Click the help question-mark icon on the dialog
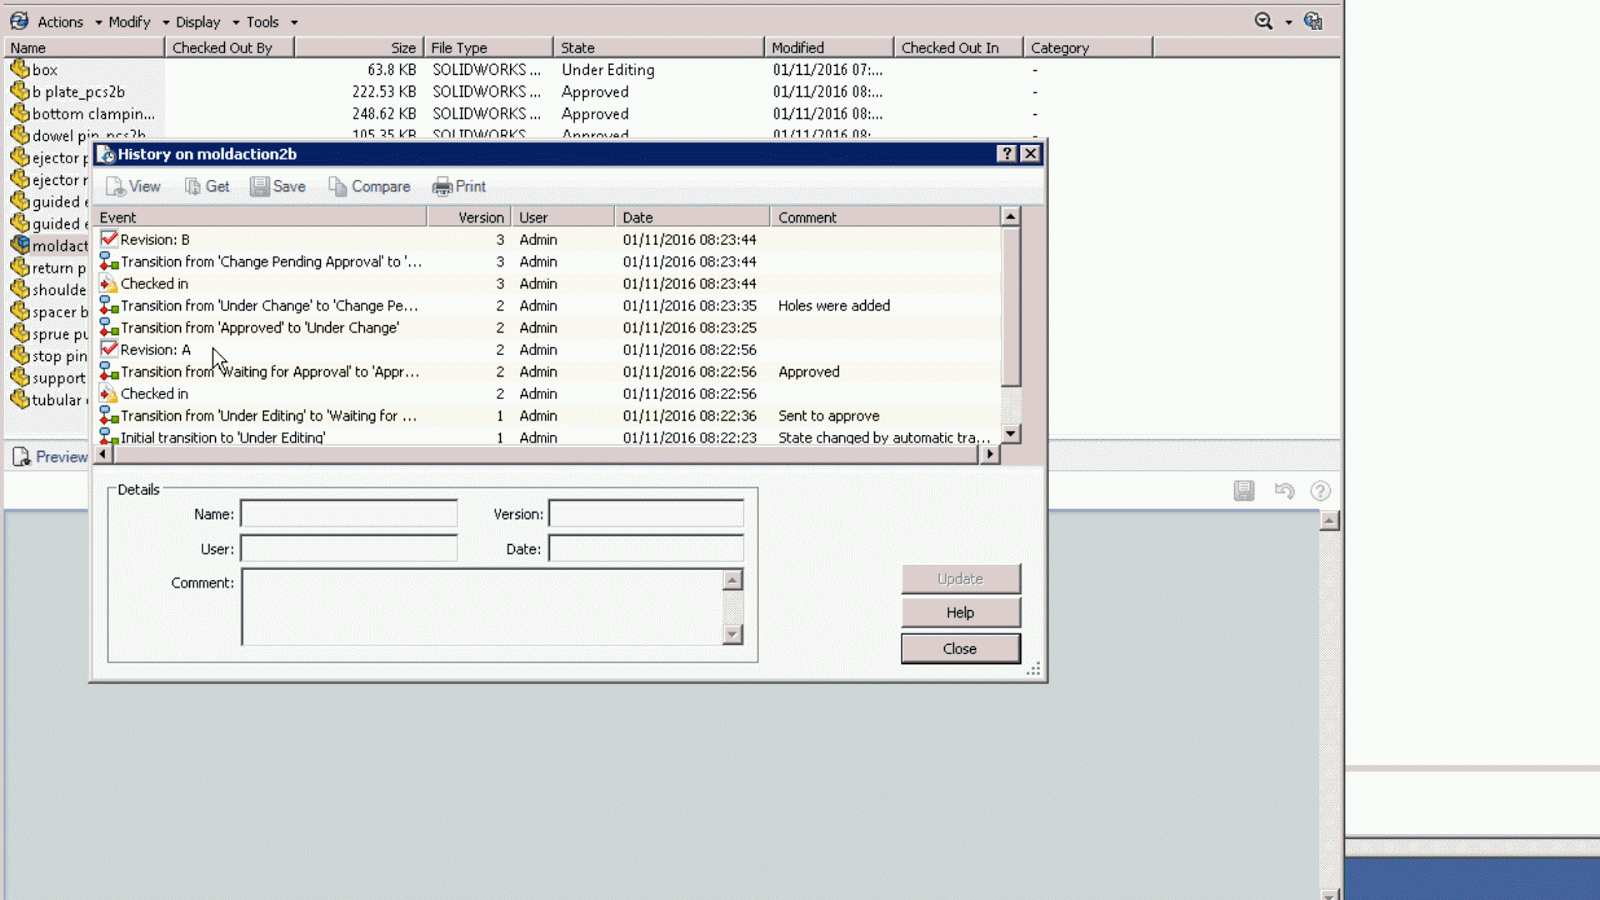Image resolution: width=1600 pixels, height=900 pixels. tap(1007, 153)
